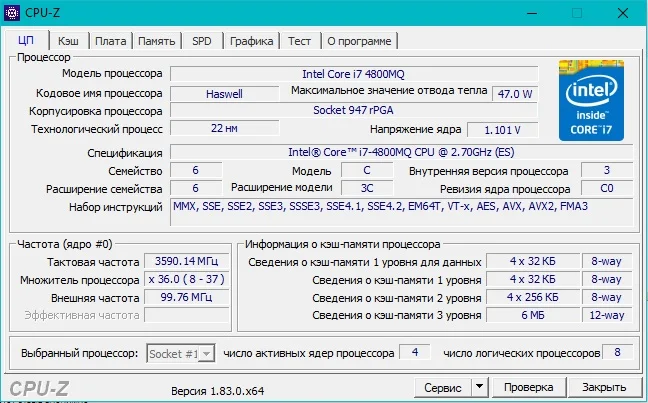Click the Модель value C
The image size is (648, 403).
coord(367,170)
